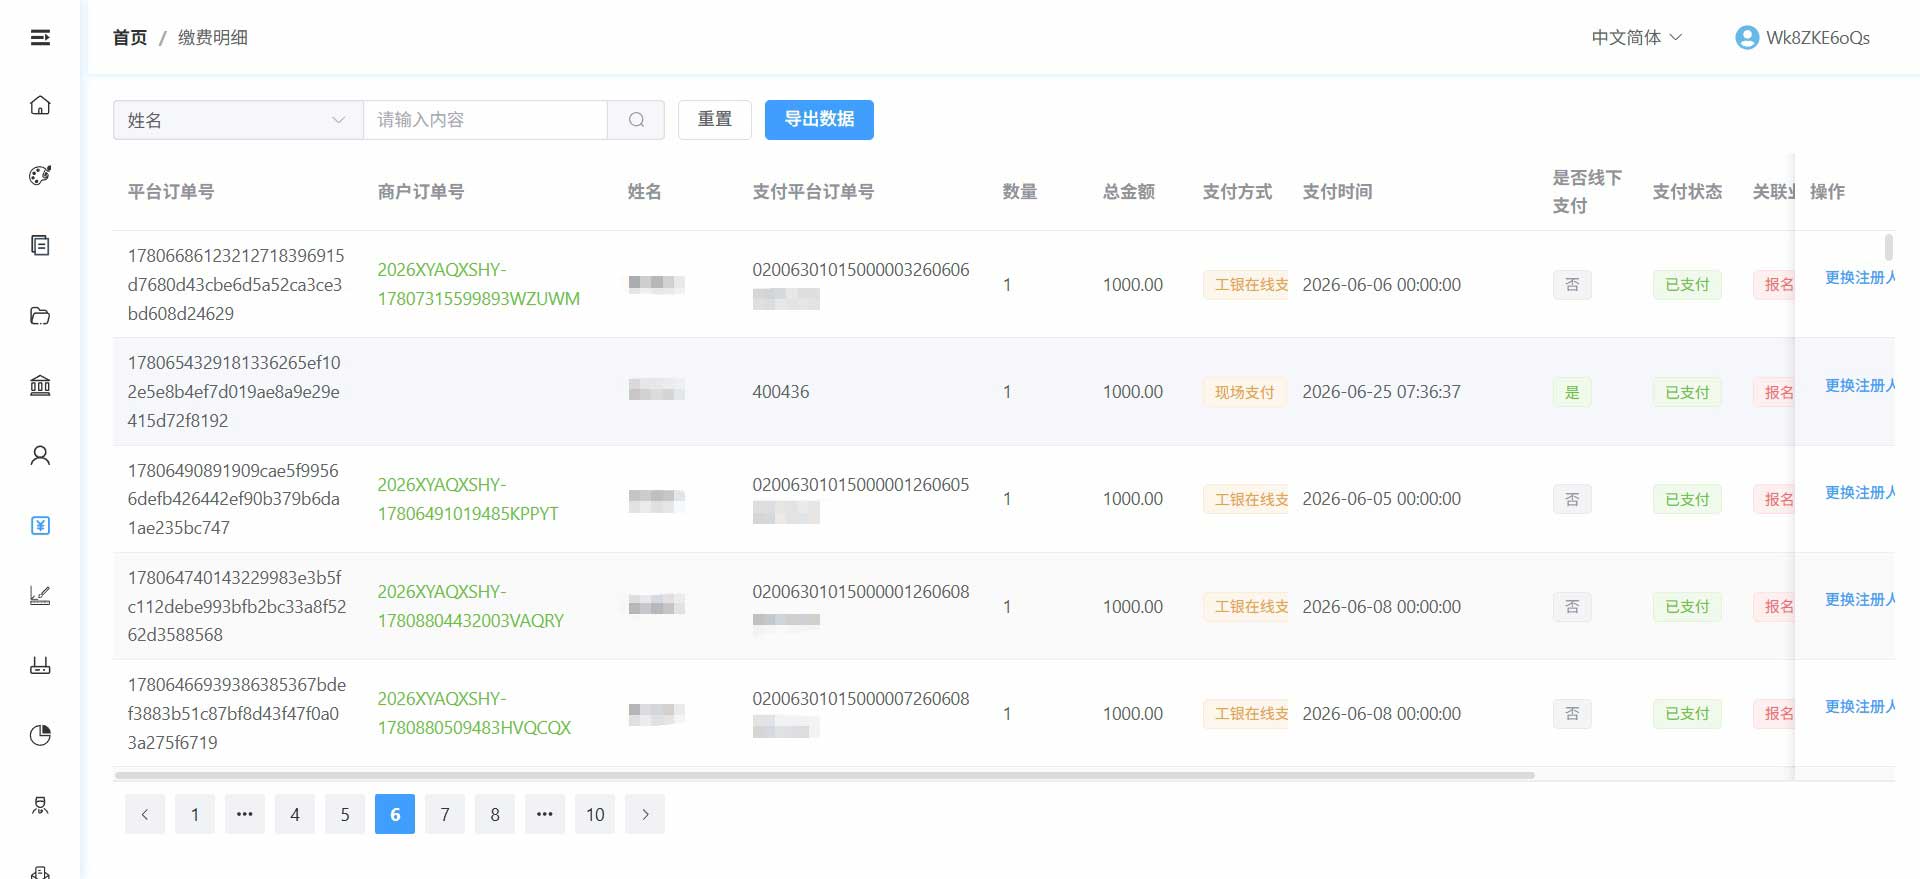Open the line chart icon in sidebar
The height and width of the screenshot is (879, 1920).
pyautogui.click(x=40, y=596)
